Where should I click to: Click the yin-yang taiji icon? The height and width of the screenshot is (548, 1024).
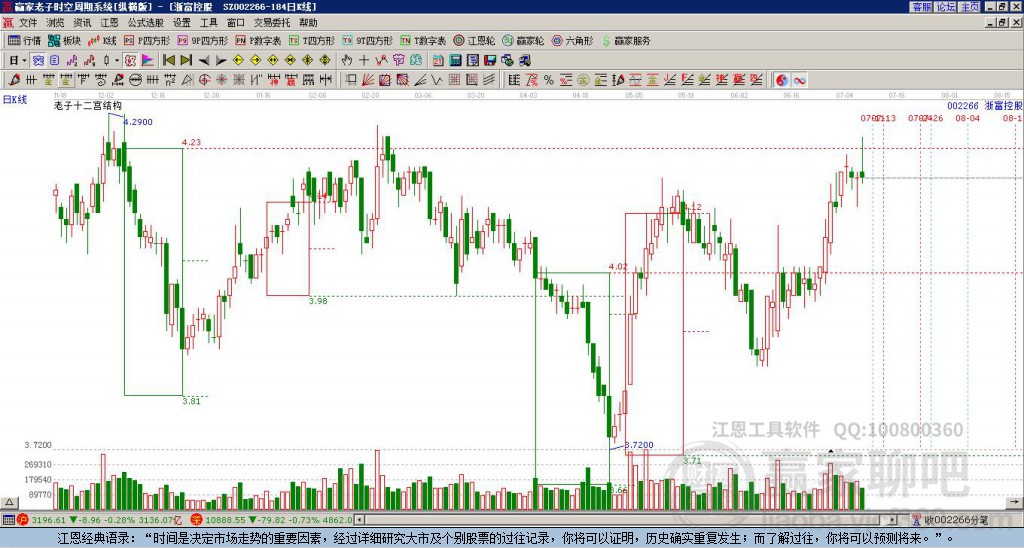pyautogui.click(x=783, y=79)
